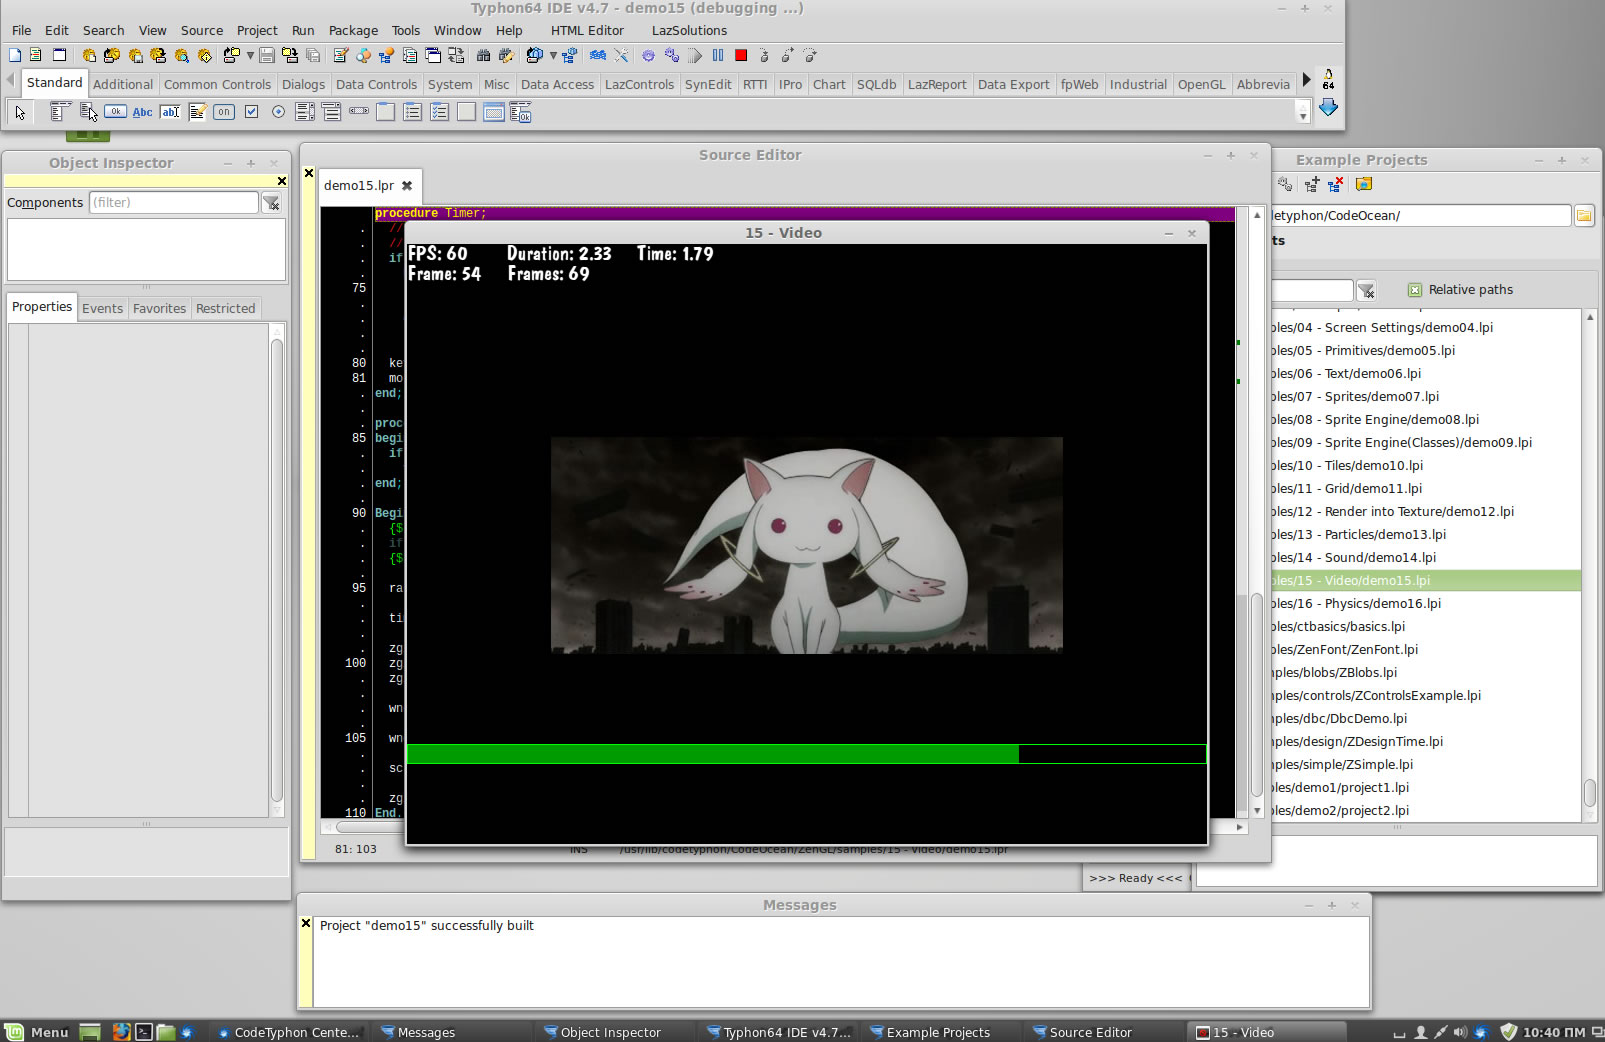
Task: Click the Step Into debug icon
Action: click(764, 56)
